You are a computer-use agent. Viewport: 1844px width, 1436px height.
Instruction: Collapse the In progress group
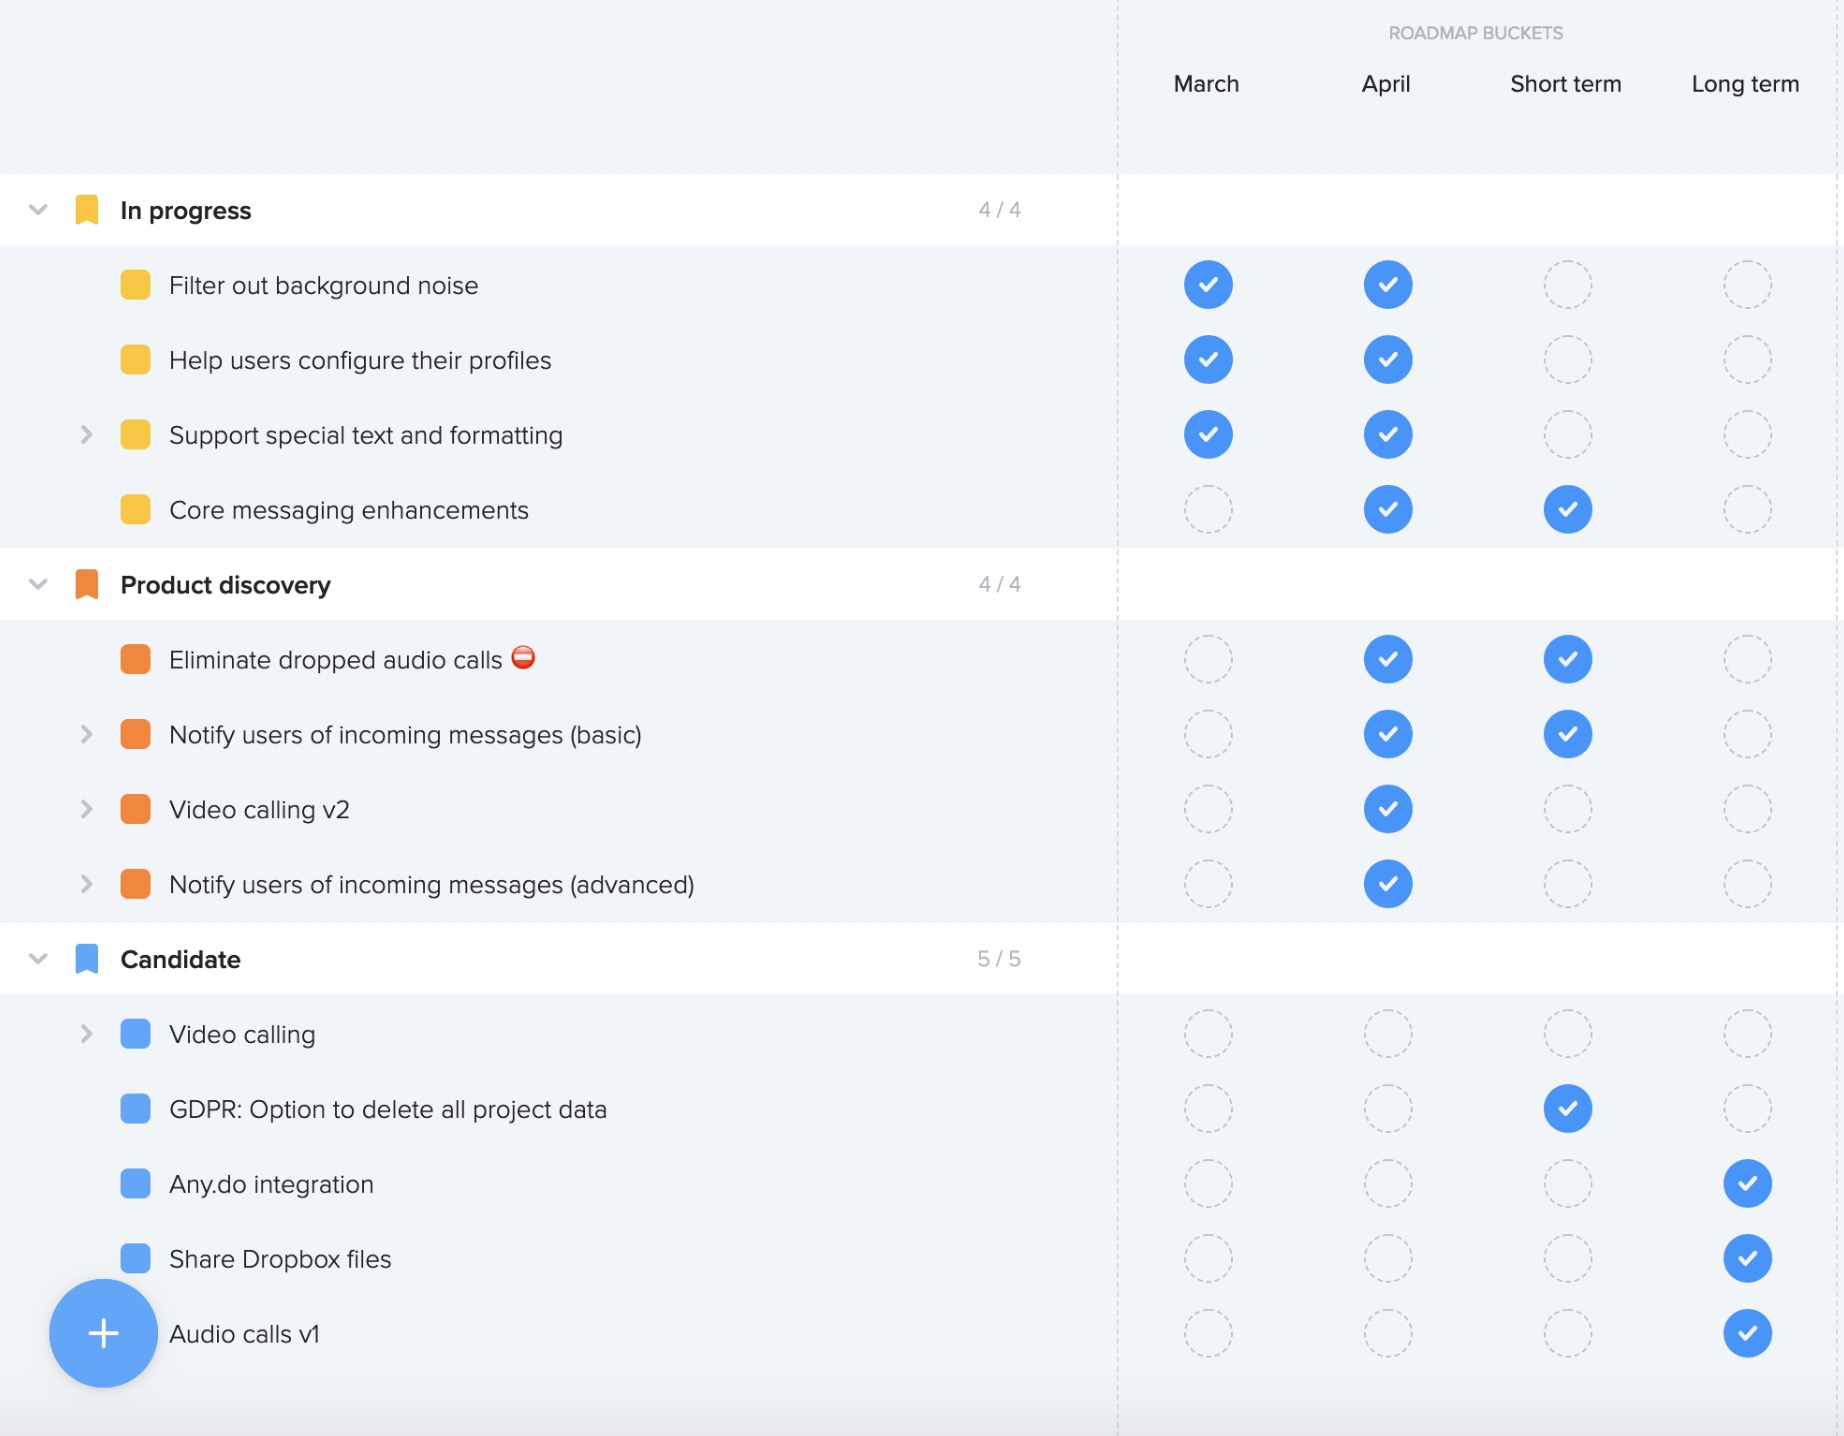(38, 210)
